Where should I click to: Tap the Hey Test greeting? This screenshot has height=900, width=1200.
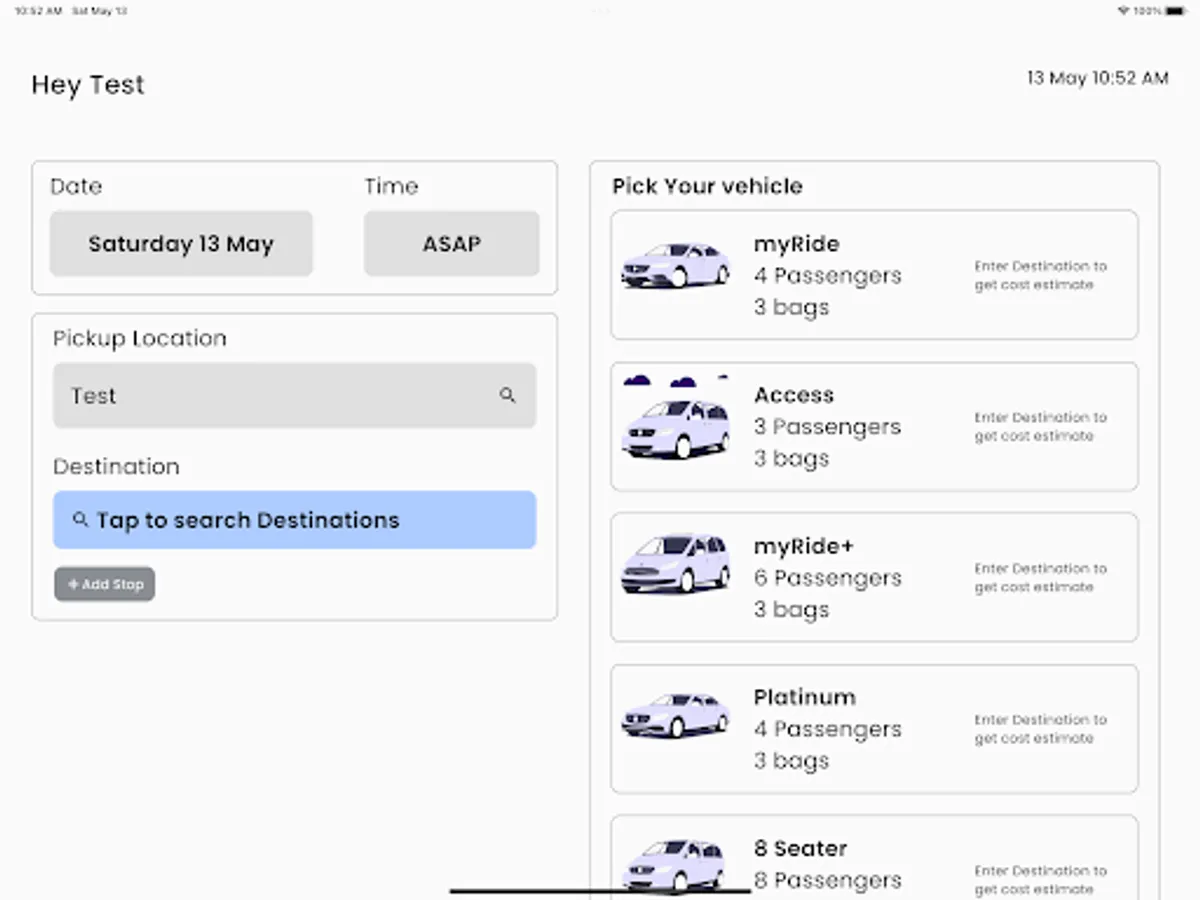88,85
